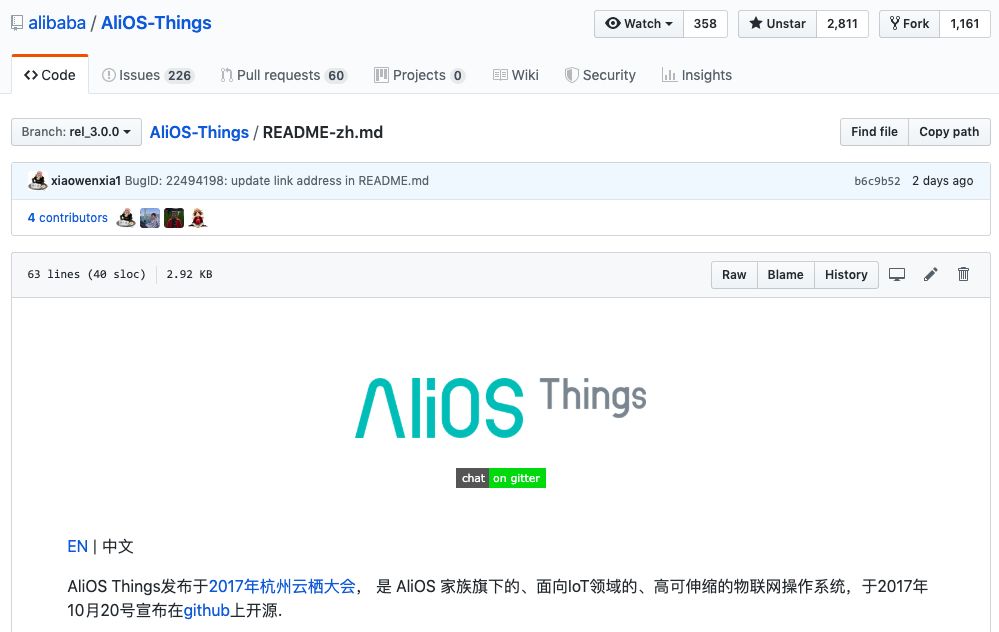999x632 pixels.
Task: Open the alibaba owner link
Action: [x=57, y=23]
